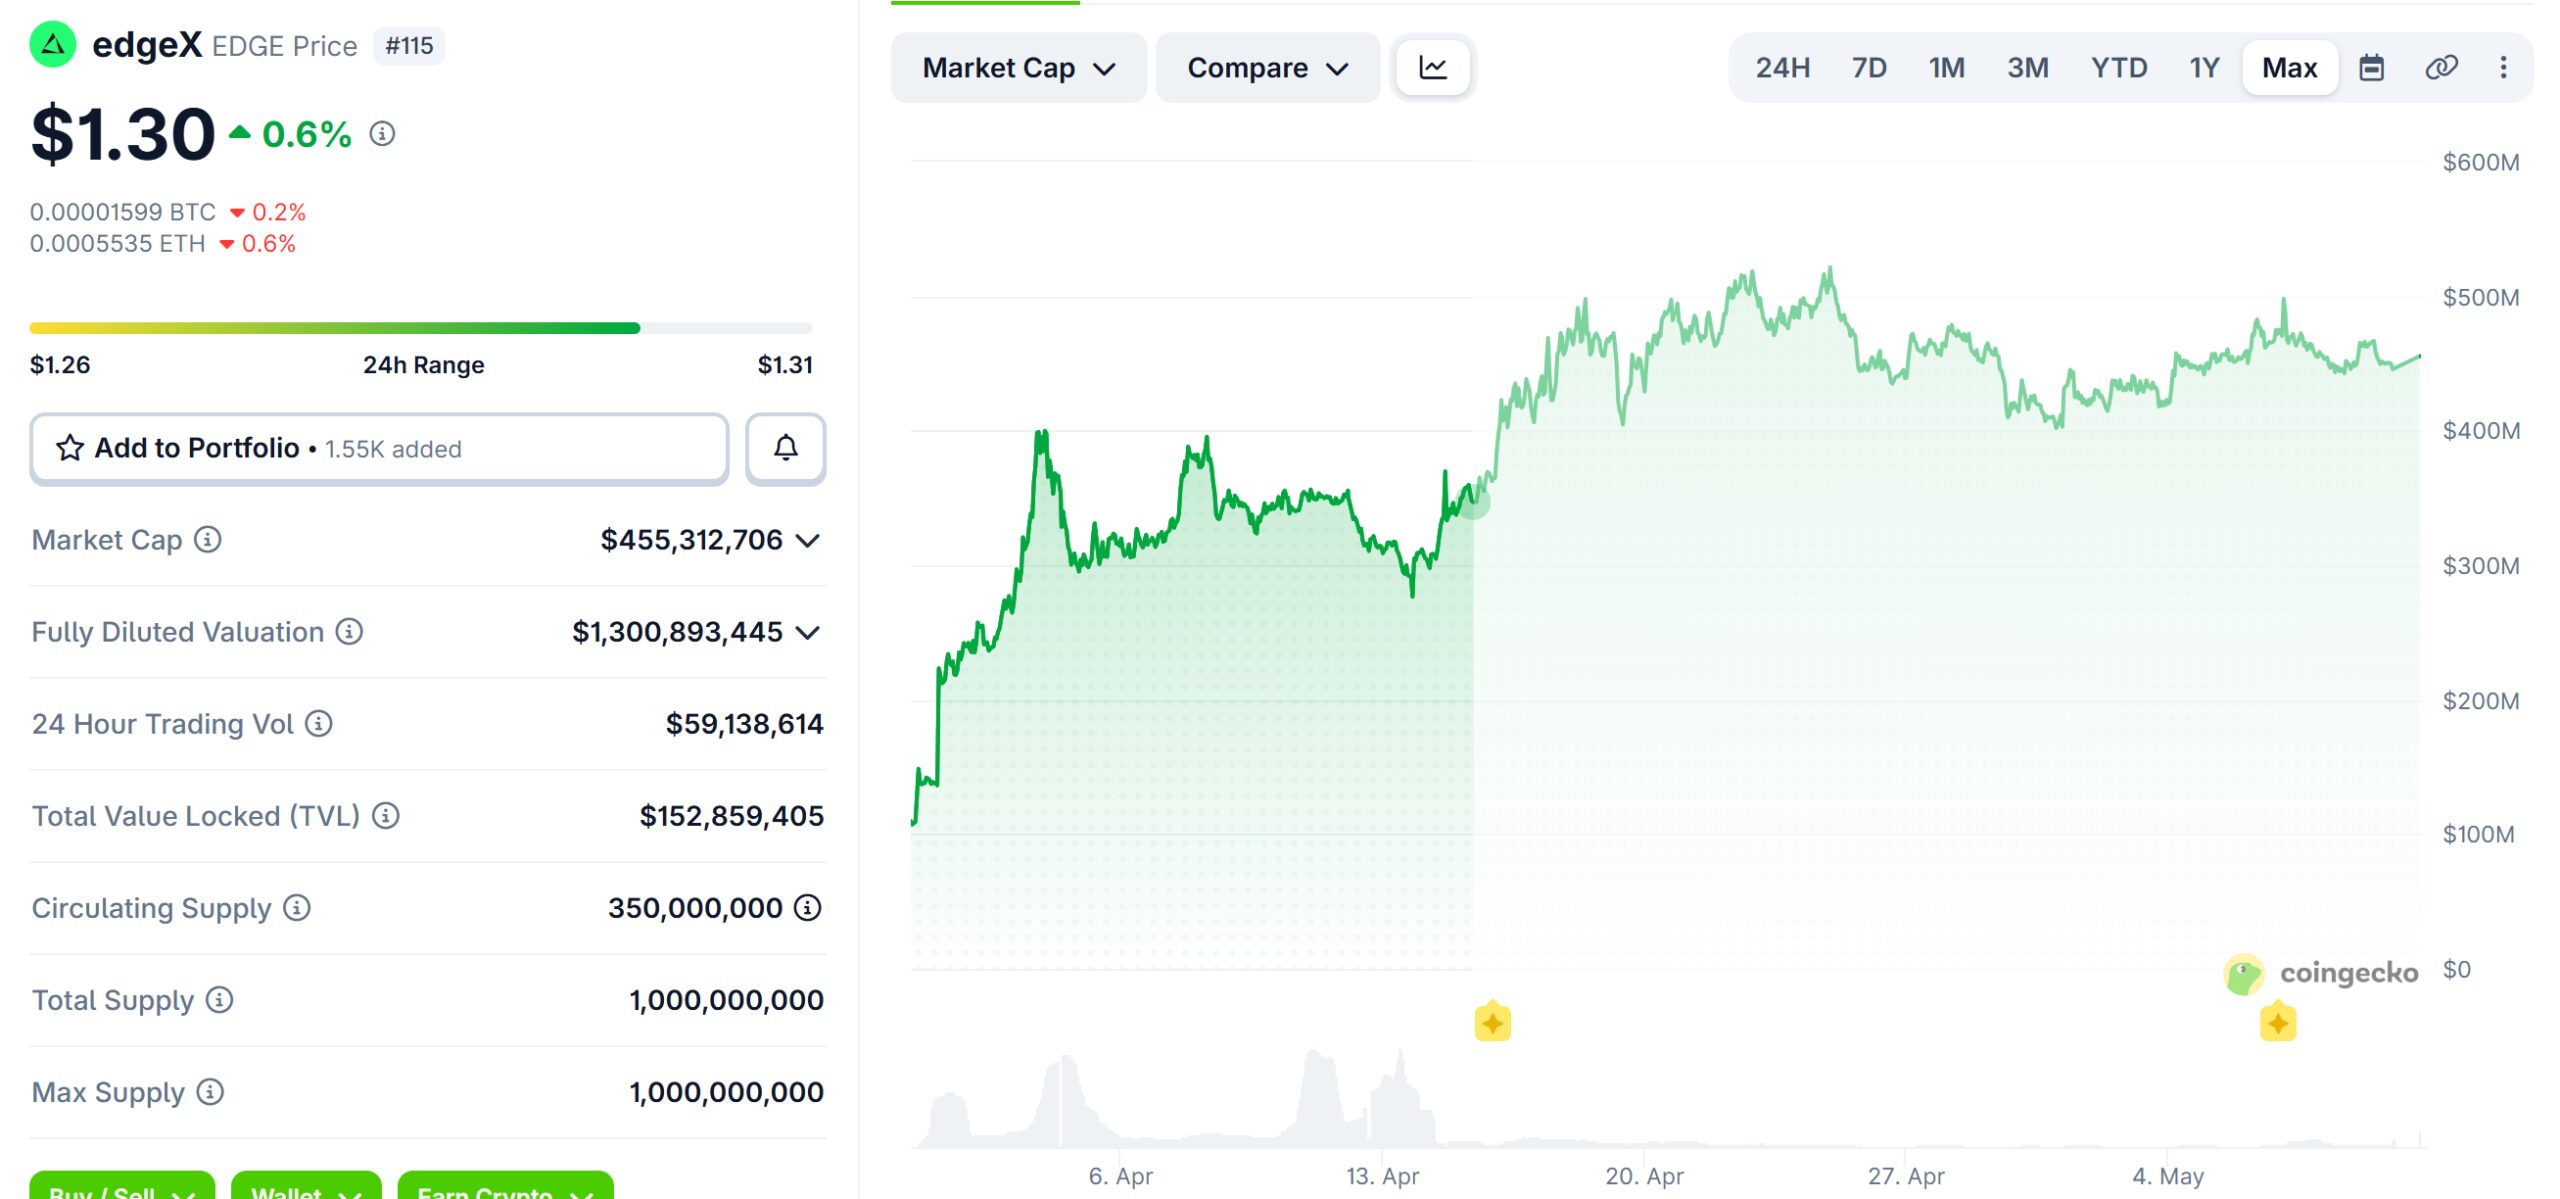This screenshot has width=2560, height=1199.
Task: Select the 7D time range
Action: pos(1869,68)
